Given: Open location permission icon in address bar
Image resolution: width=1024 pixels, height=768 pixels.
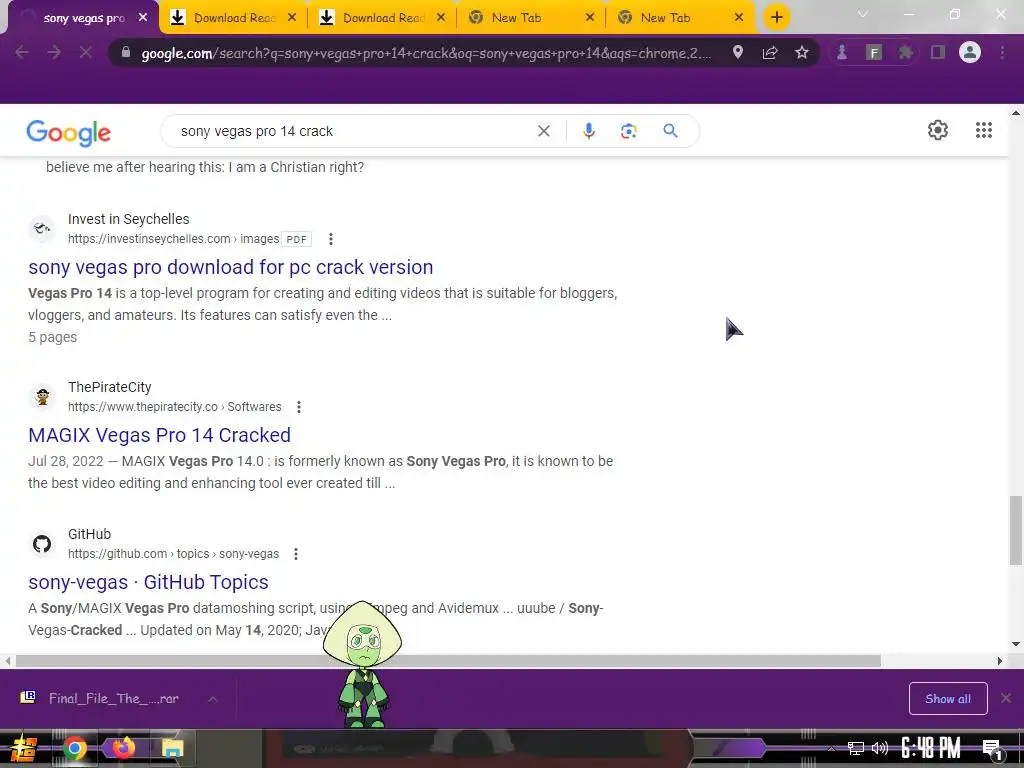Looking at the screenshot, I should click(738, 52).
